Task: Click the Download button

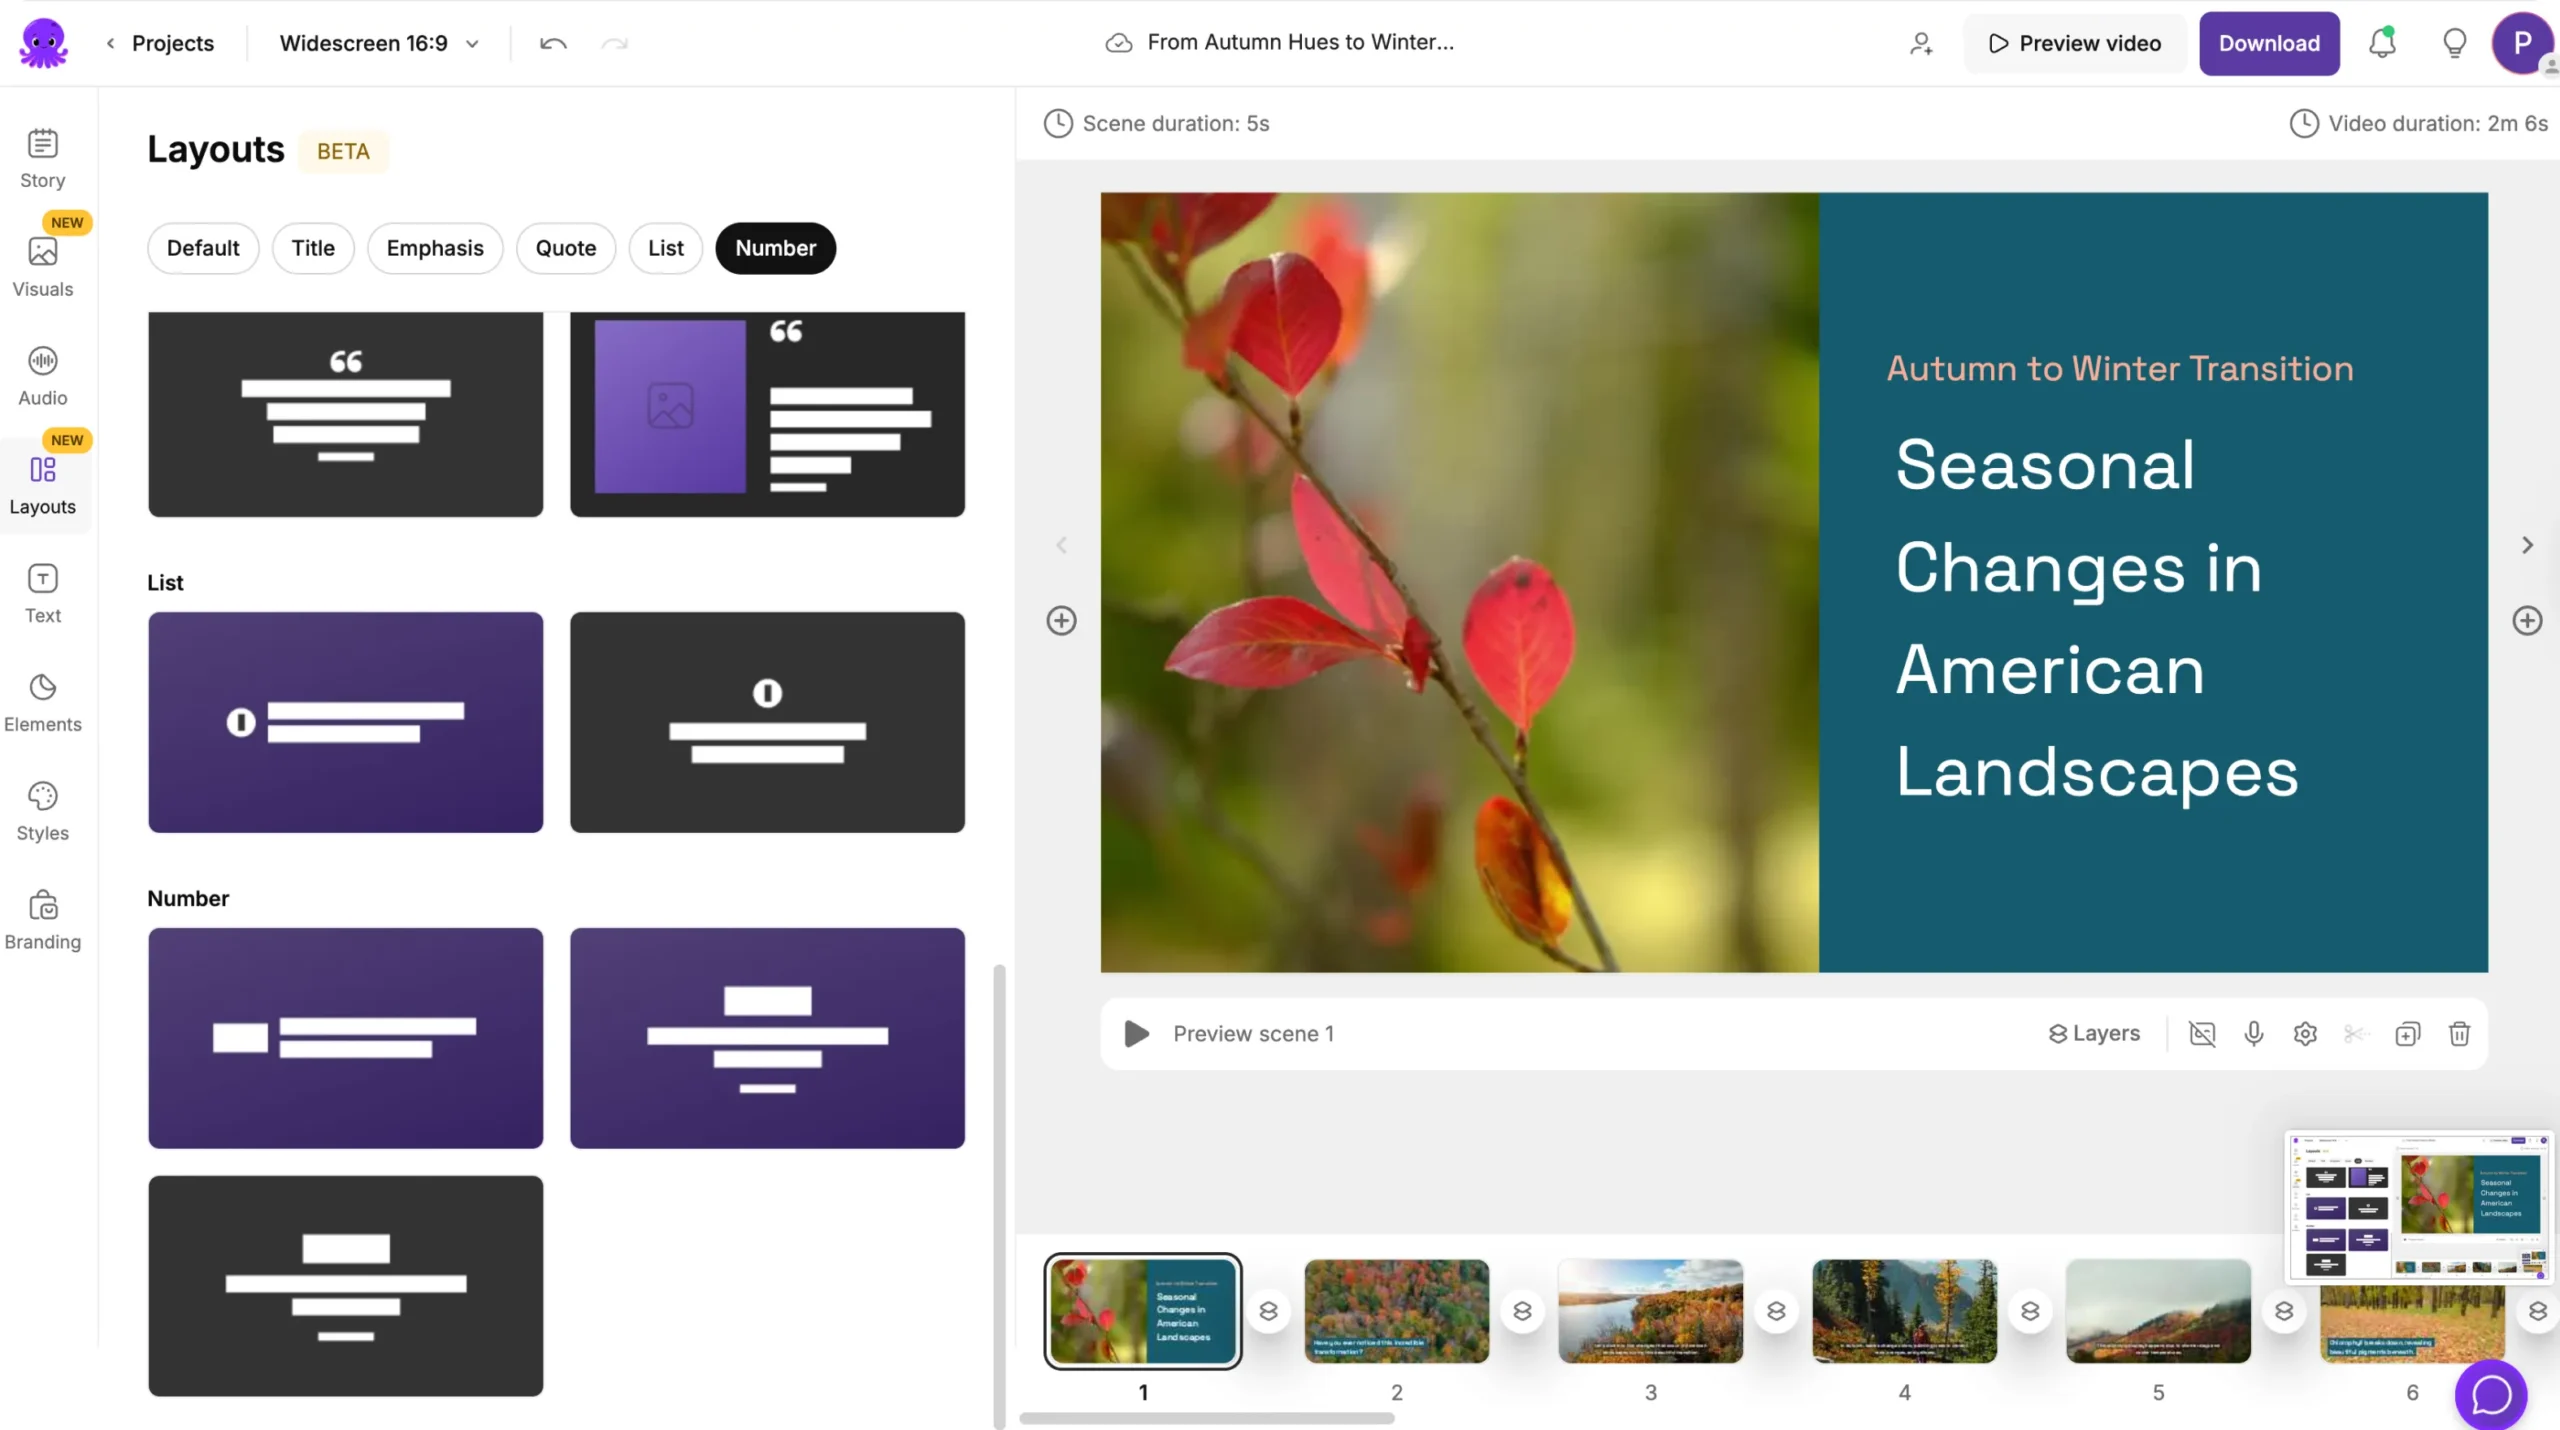Action: 2268,43
